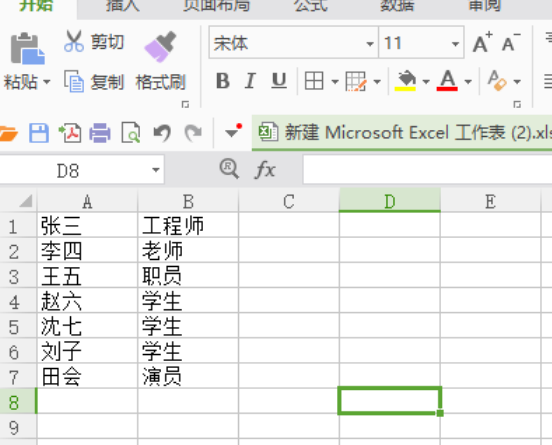Select cell containing 张三
The height and width of the screenshot is (445, 552).
click(87, 225)
